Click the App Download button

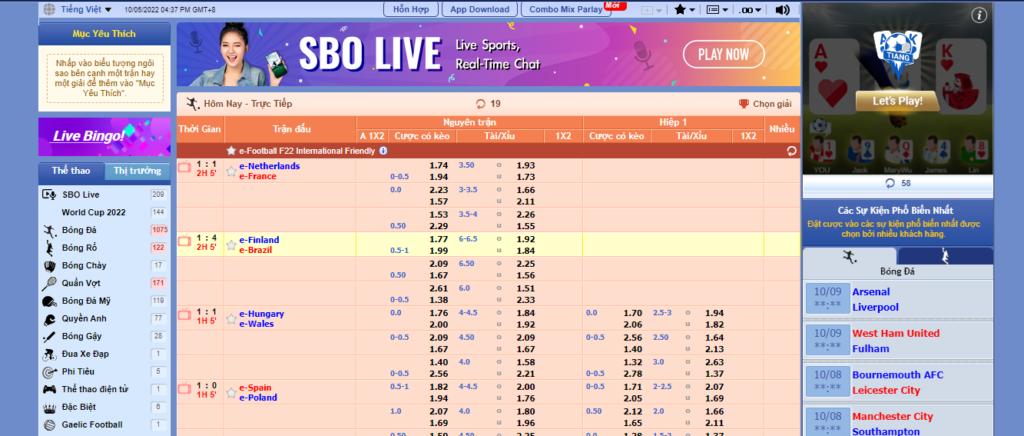click(x=480, y=9)
